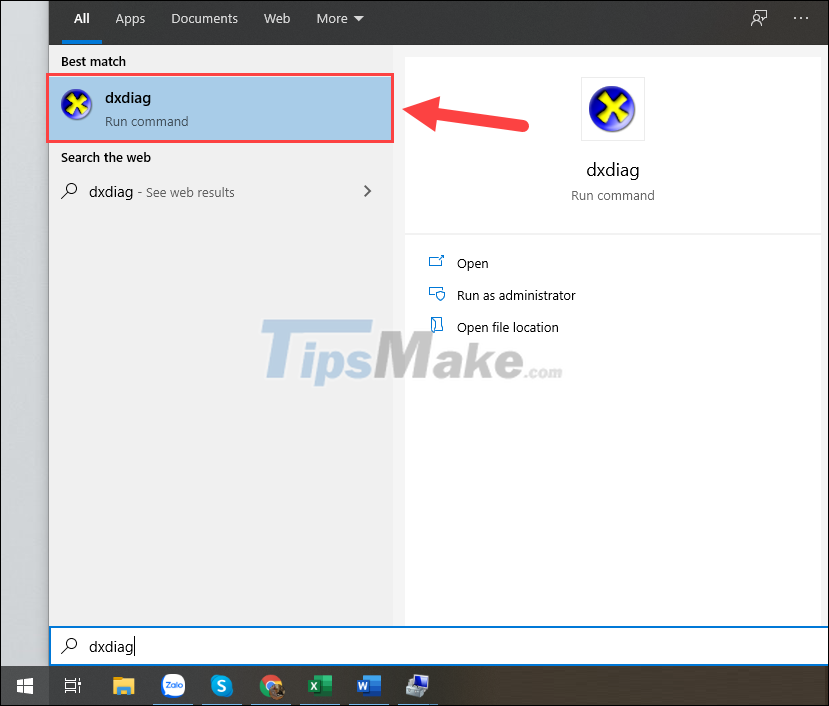Open the sign-in options person icon
Viewport: 829px width, 706px height.
point(759,18)
